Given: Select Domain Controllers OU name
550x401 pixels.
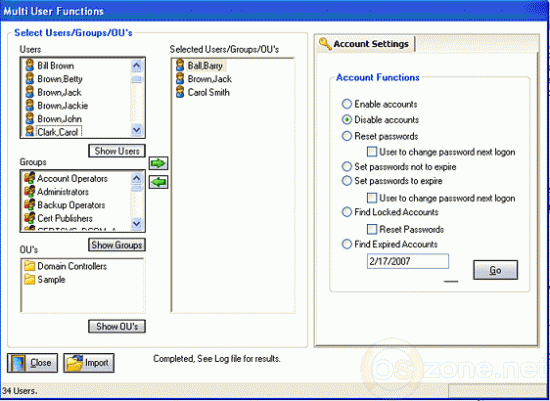Looking at the screenshot, I should (72, 266).
